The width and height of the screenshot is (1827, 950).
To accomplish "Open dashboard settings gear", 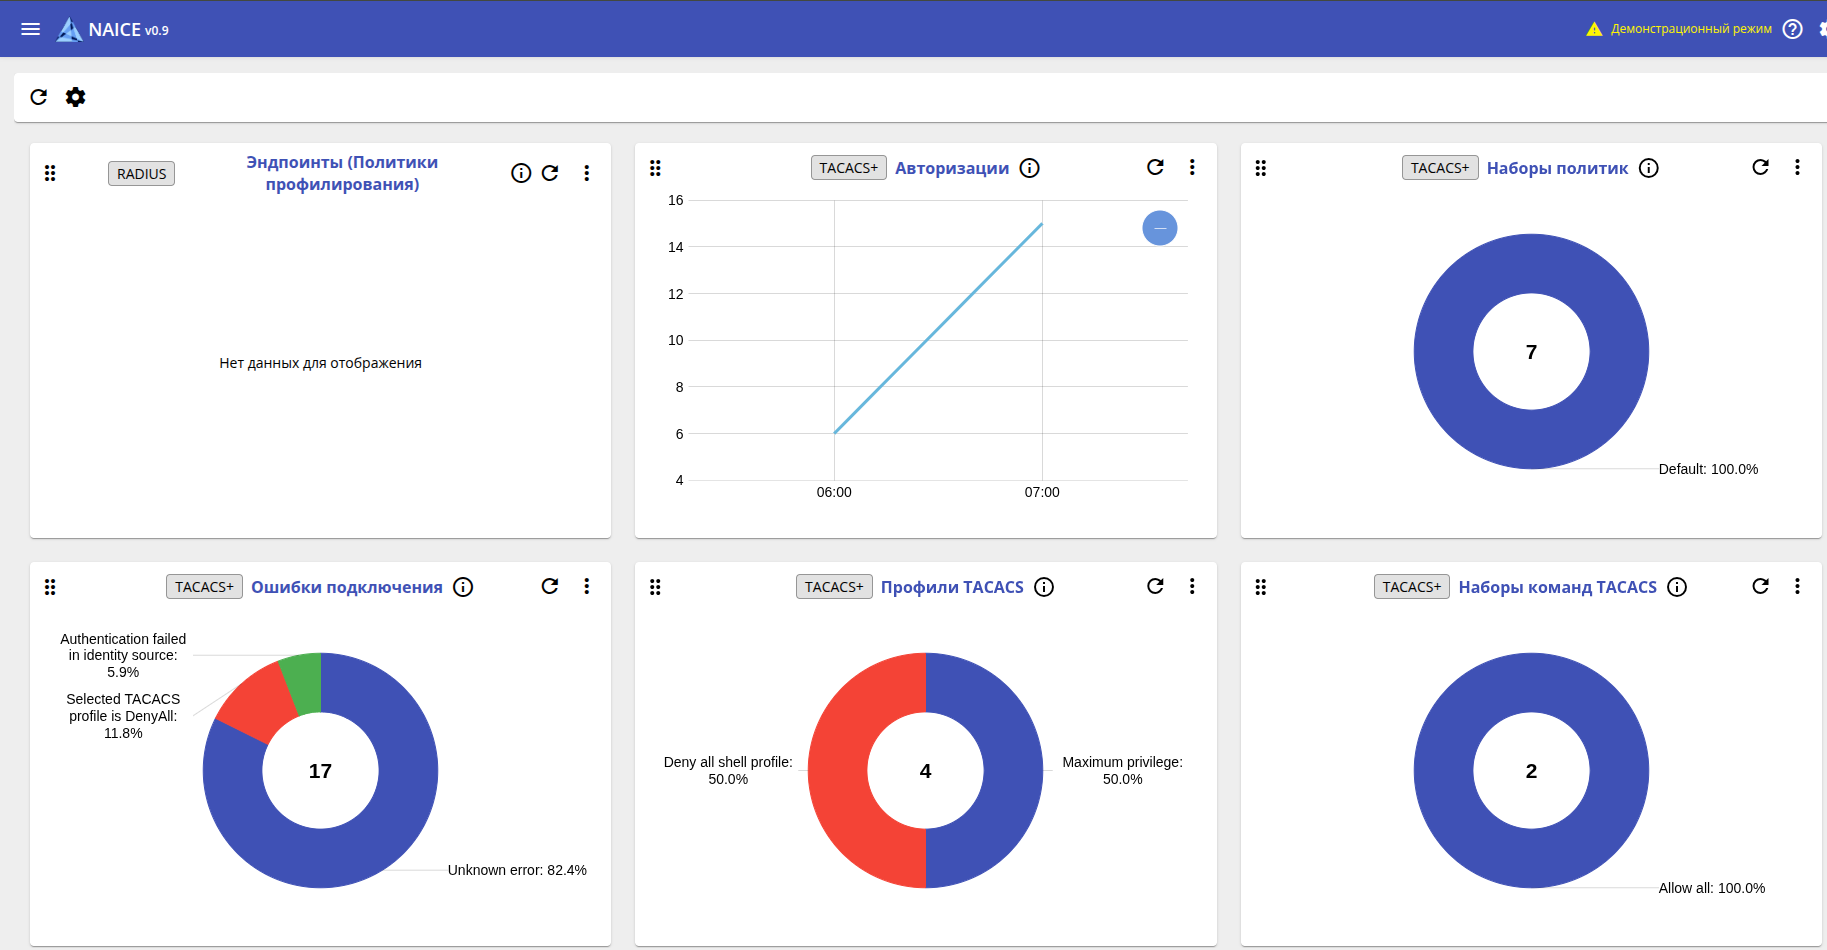I will click(75, 97).
